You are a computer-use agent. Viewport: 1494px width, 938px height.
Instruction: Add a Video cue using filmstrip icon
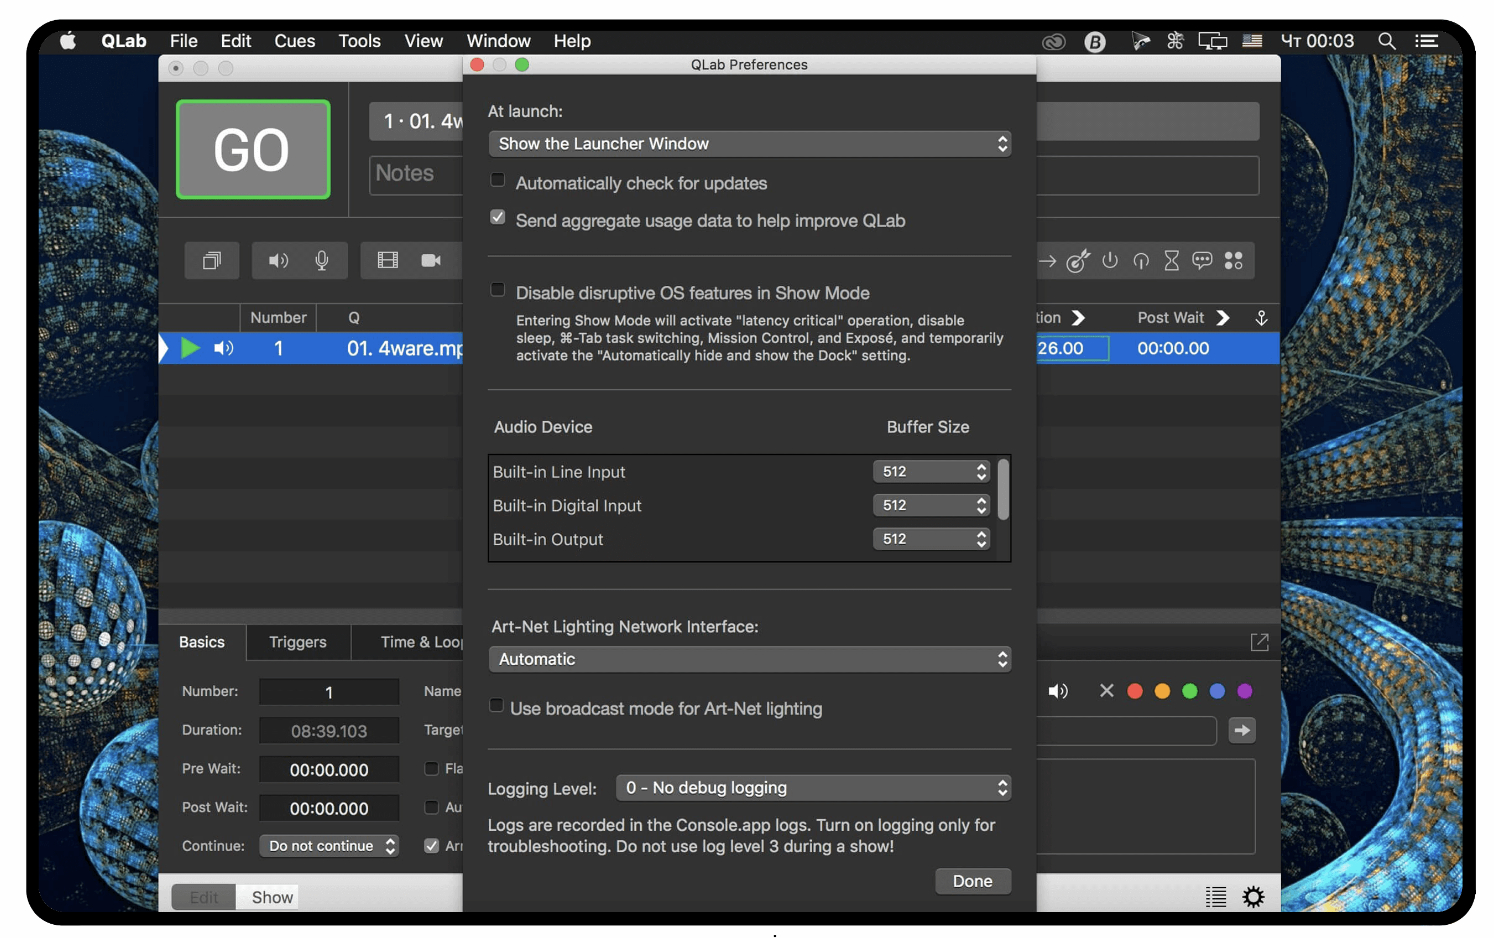point(388,261)
